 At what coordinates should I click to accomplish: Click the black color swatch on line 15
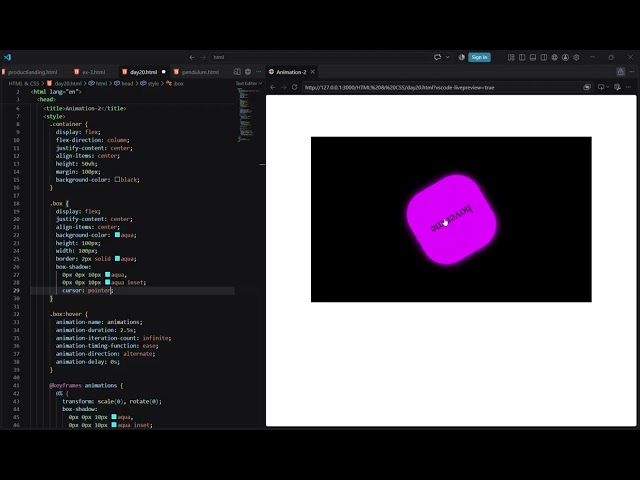point(117,179)
